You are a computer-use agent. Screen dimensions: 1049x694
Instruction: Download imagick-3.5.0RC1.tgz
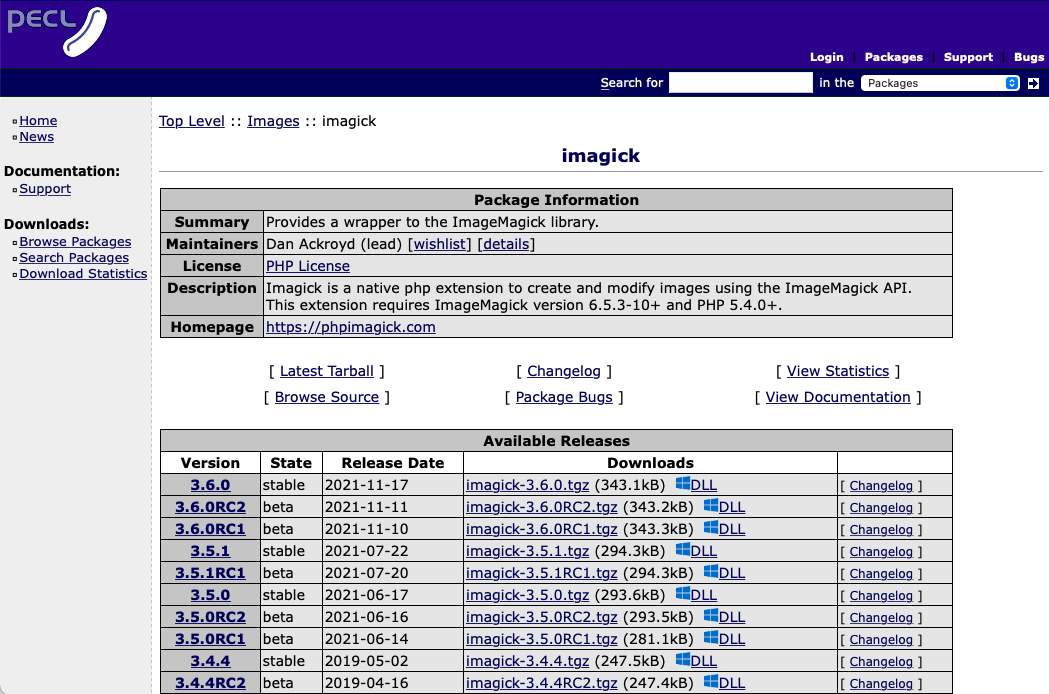pos(541,639)
